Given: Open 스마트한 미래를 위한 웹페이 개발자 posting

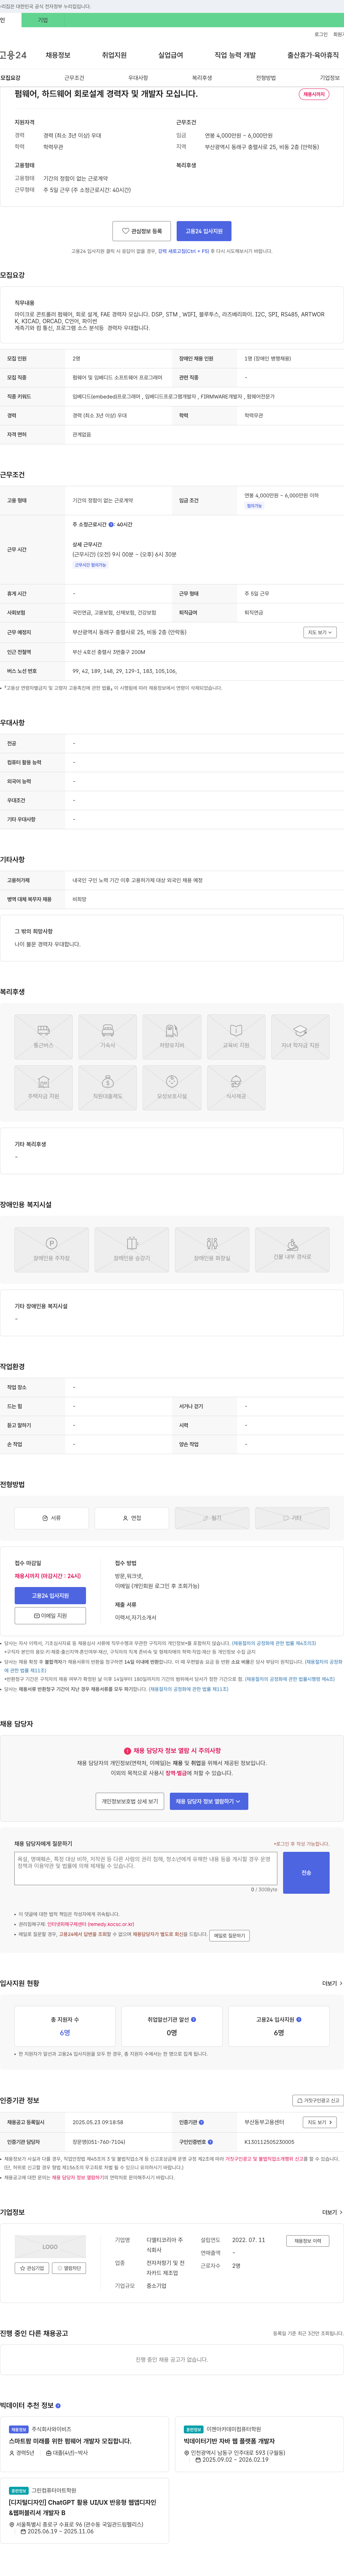Looking at the screenshot, I should pos(70,2441).
